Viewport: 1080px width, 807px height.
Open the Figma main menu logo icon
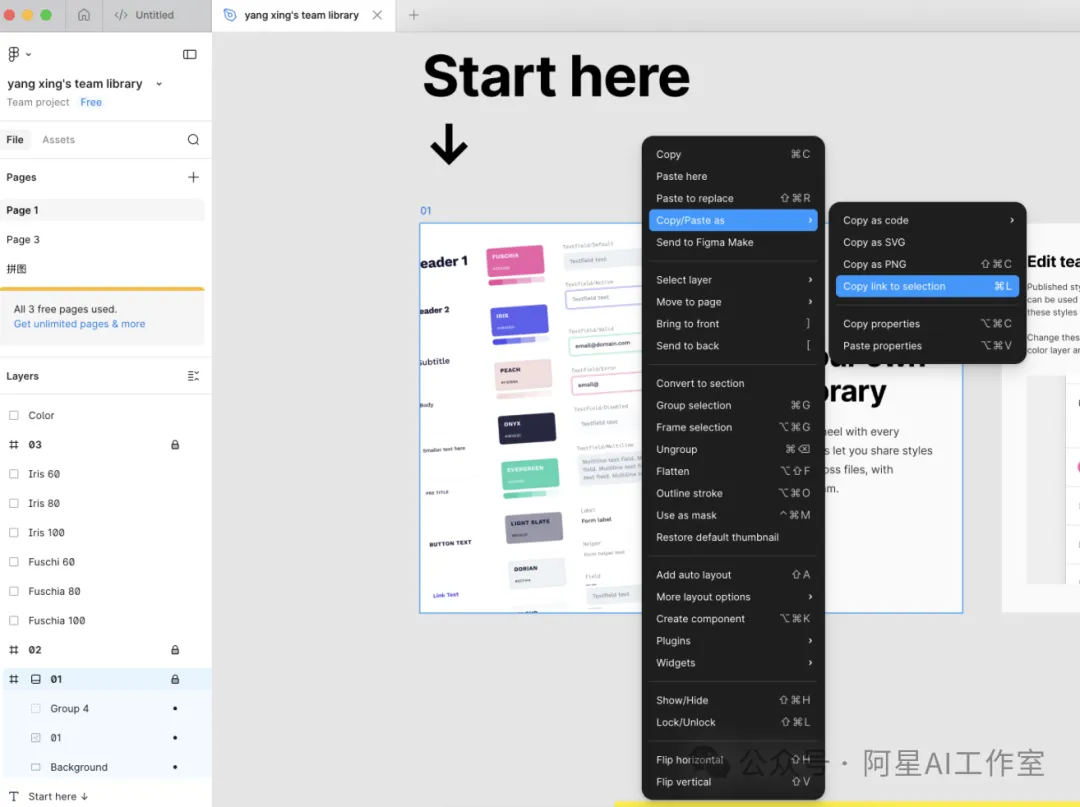pos(13,54)
